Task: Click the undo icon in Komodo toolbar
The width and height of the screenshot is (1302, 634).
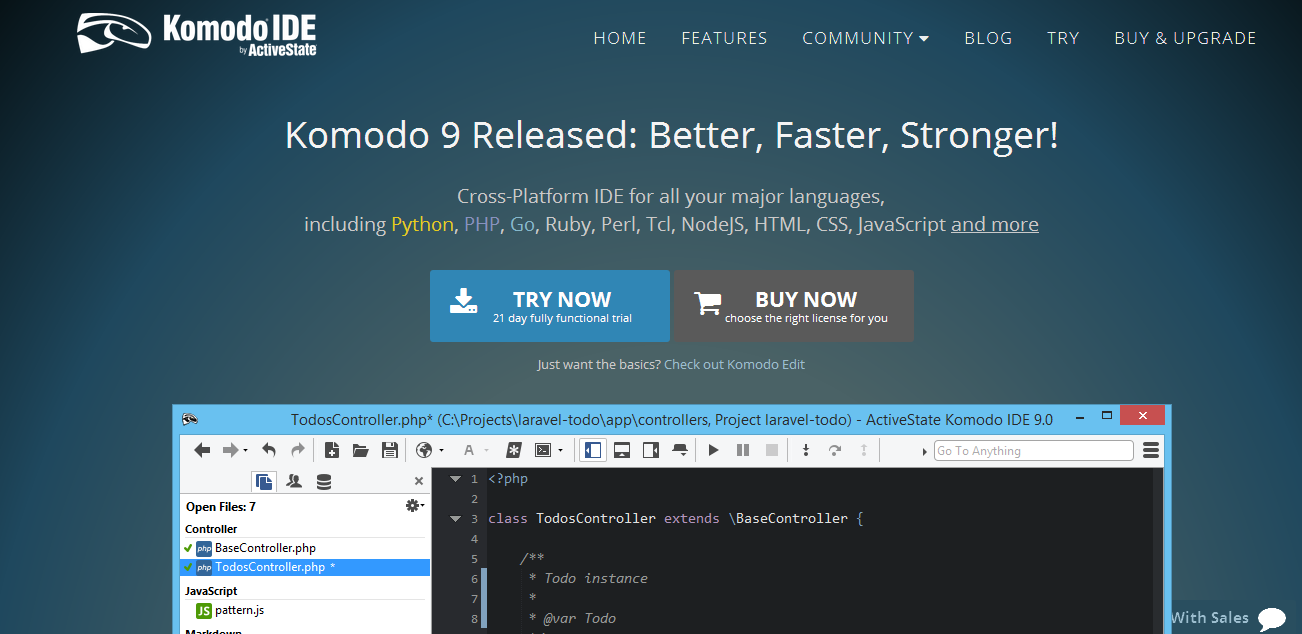Action: tap(268, 451)
